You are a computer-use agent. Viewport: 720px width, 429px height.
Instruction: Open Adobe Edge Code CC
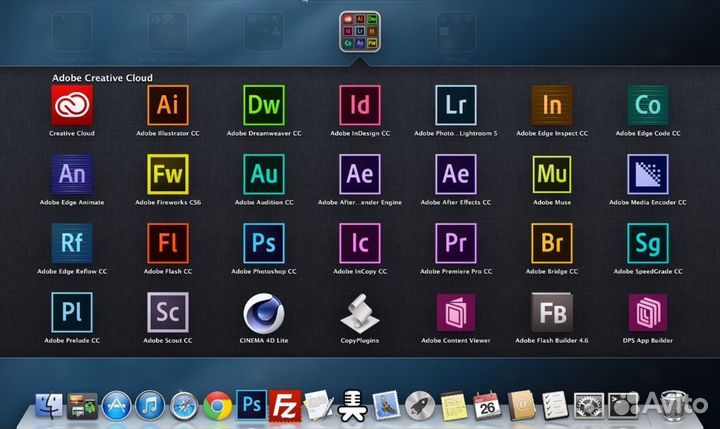[648, 105]
